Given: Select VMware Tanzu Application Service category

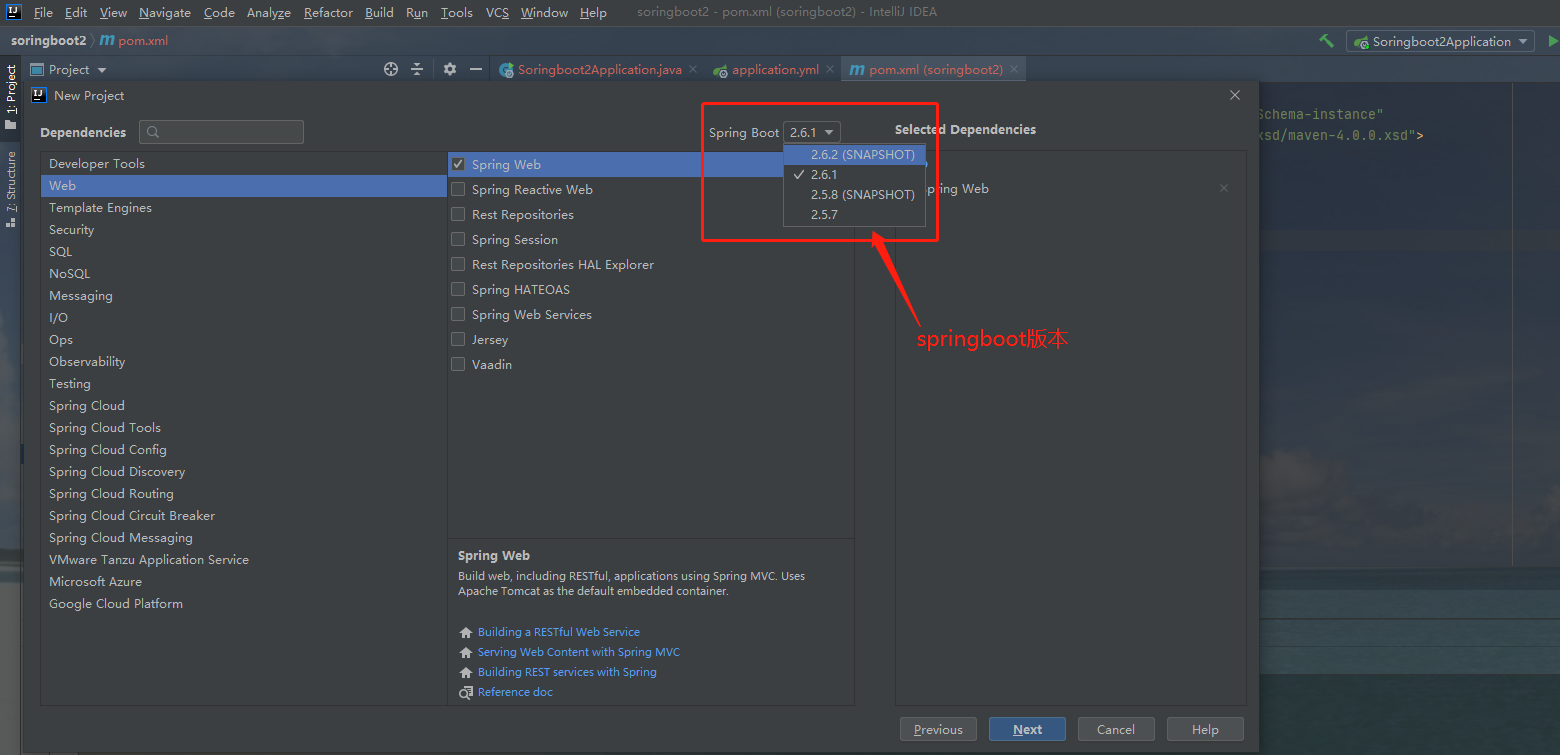Looking at the screenshot, I should coord(244,559).
